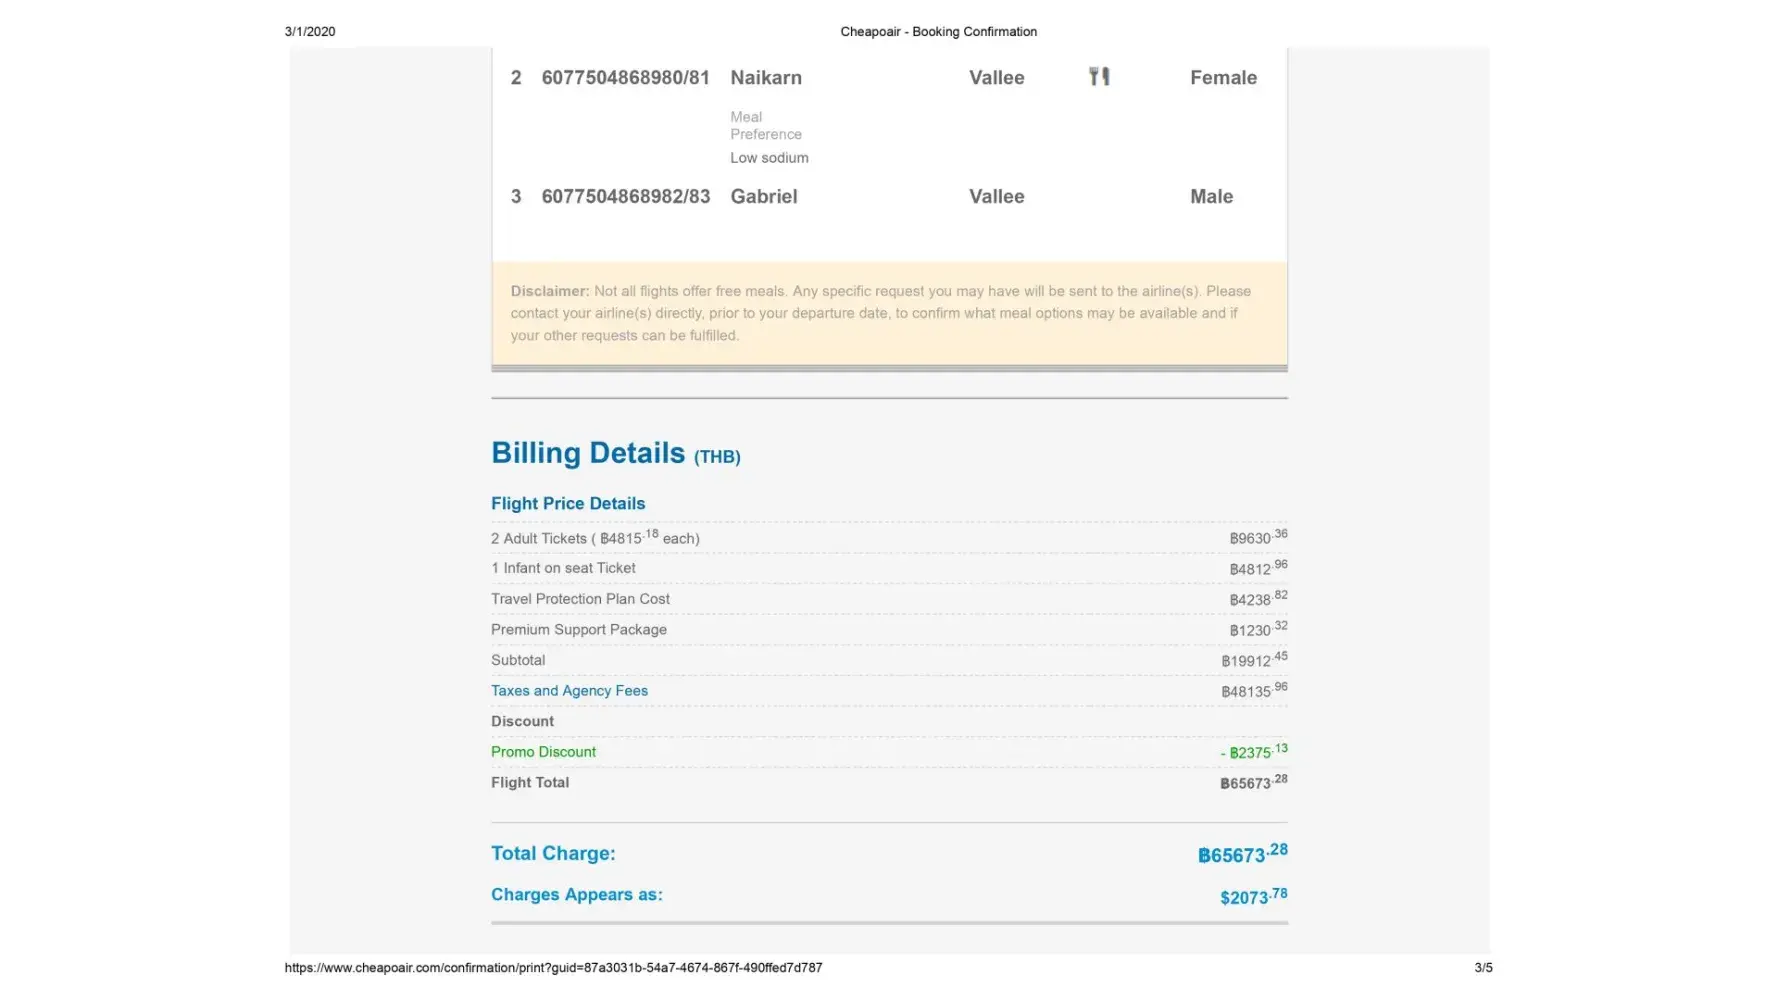Screen dimensions: 1778x1000
Task: Open the Taxes and Agency Fees link
Action: (x=569, y=691)
